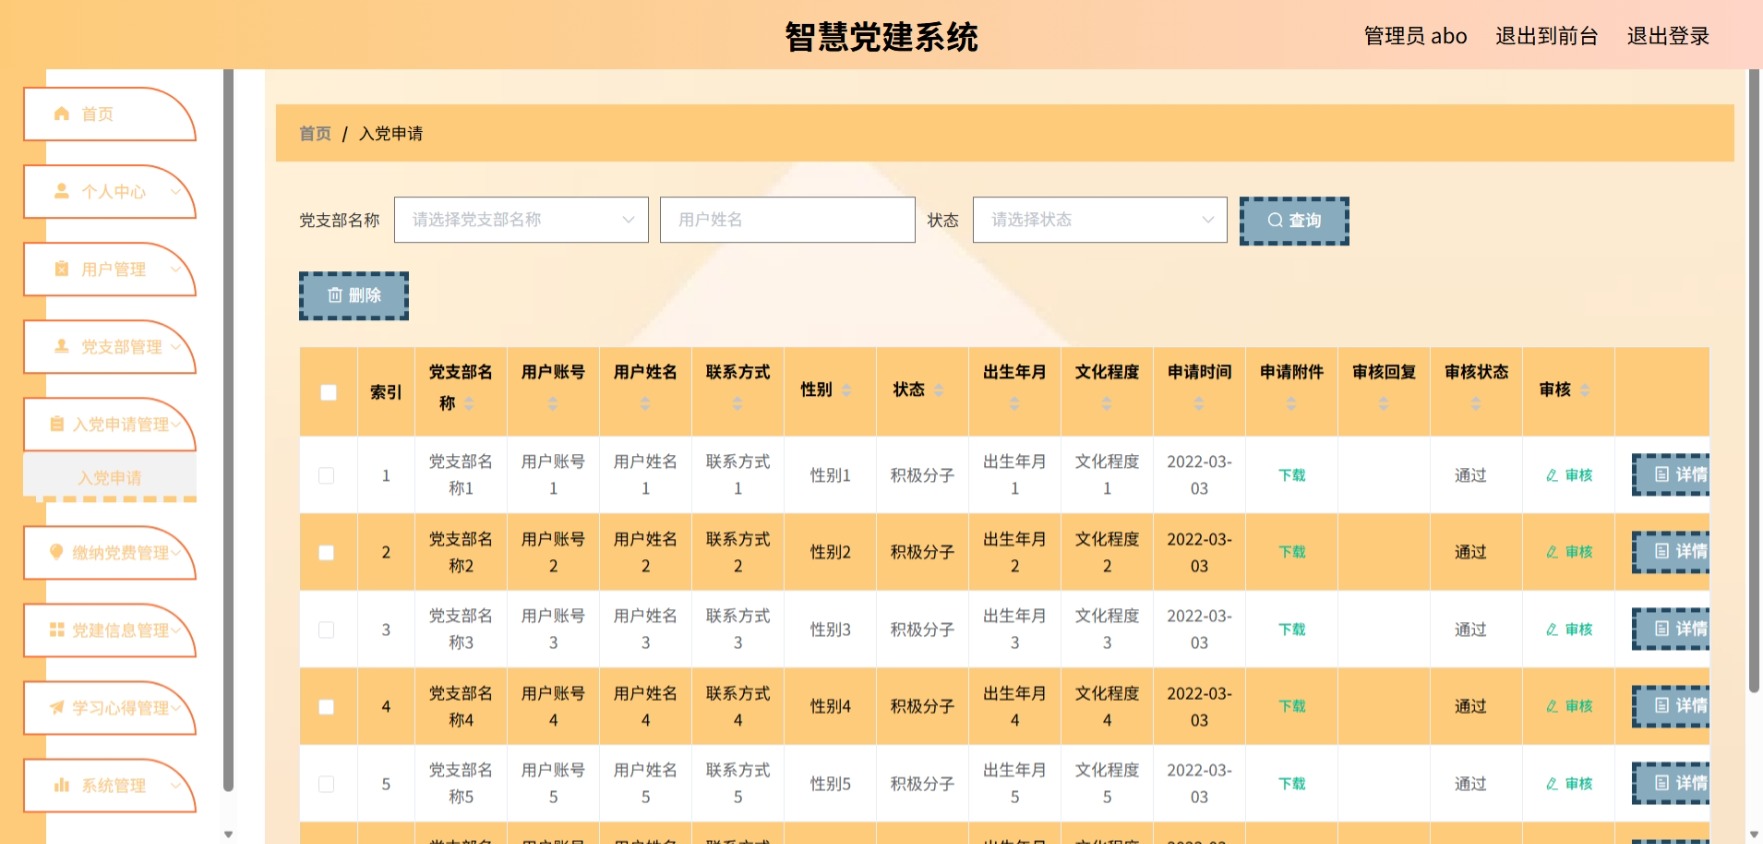Open 详情 for row 5
This screenshot has width=1763, height=844.
[1670, 784]
